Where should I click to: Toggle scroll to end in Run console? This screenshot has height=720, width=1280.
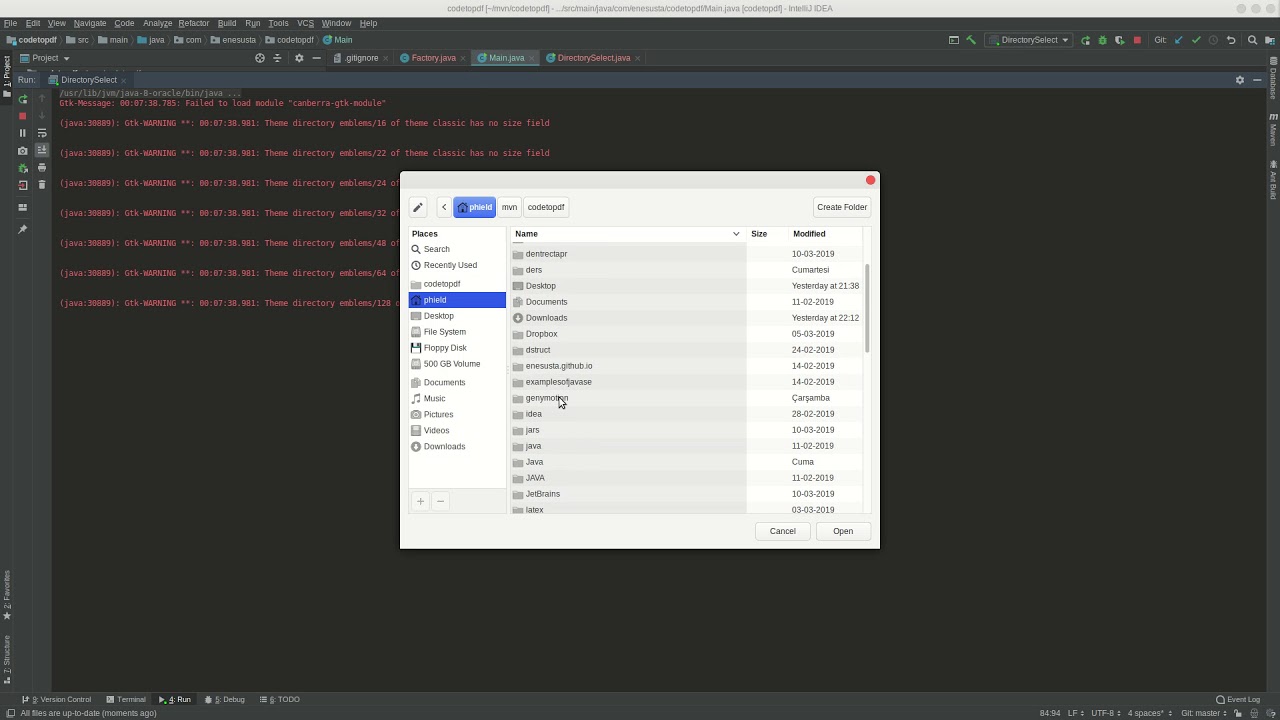click(x=42, y=150)
